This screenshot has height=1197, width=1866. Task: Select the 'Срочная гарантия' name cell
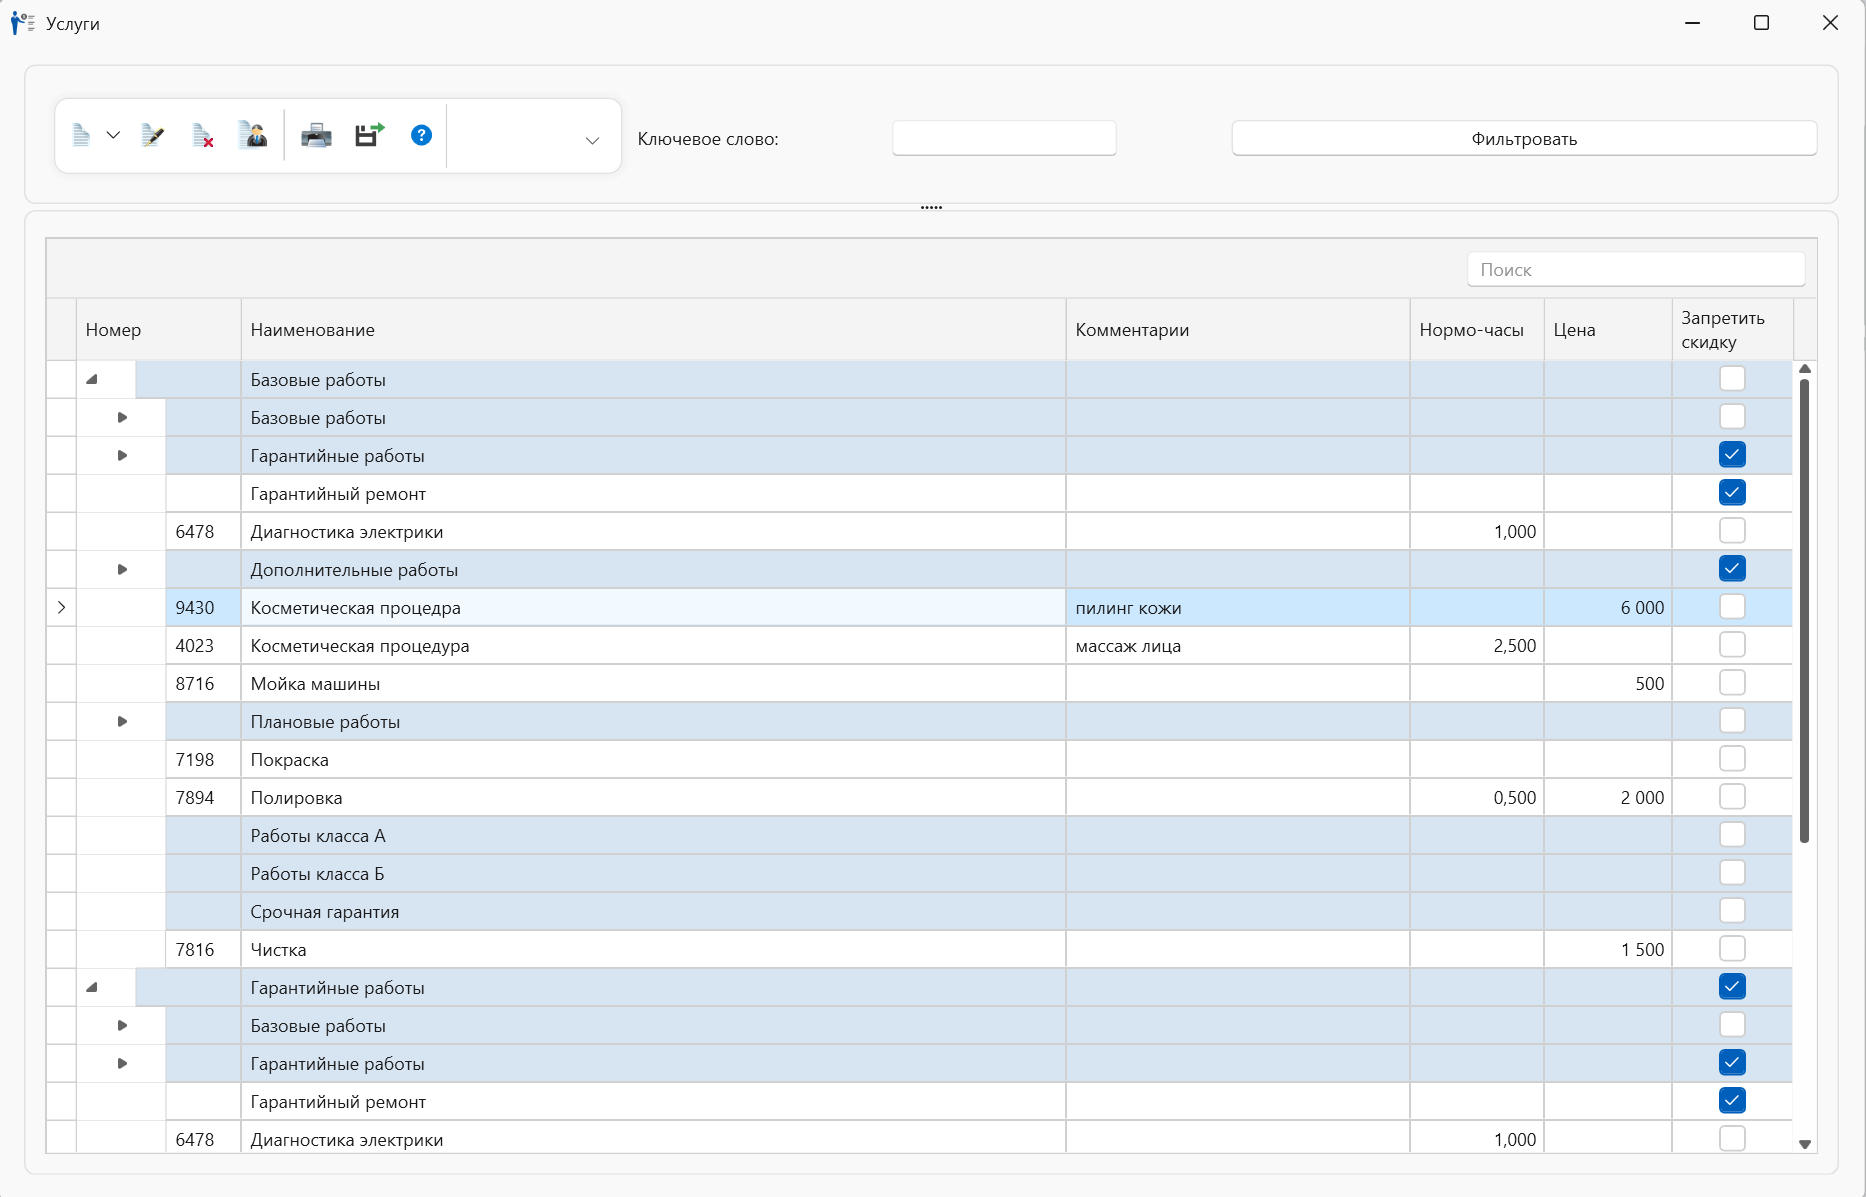[x=654, y=911]
